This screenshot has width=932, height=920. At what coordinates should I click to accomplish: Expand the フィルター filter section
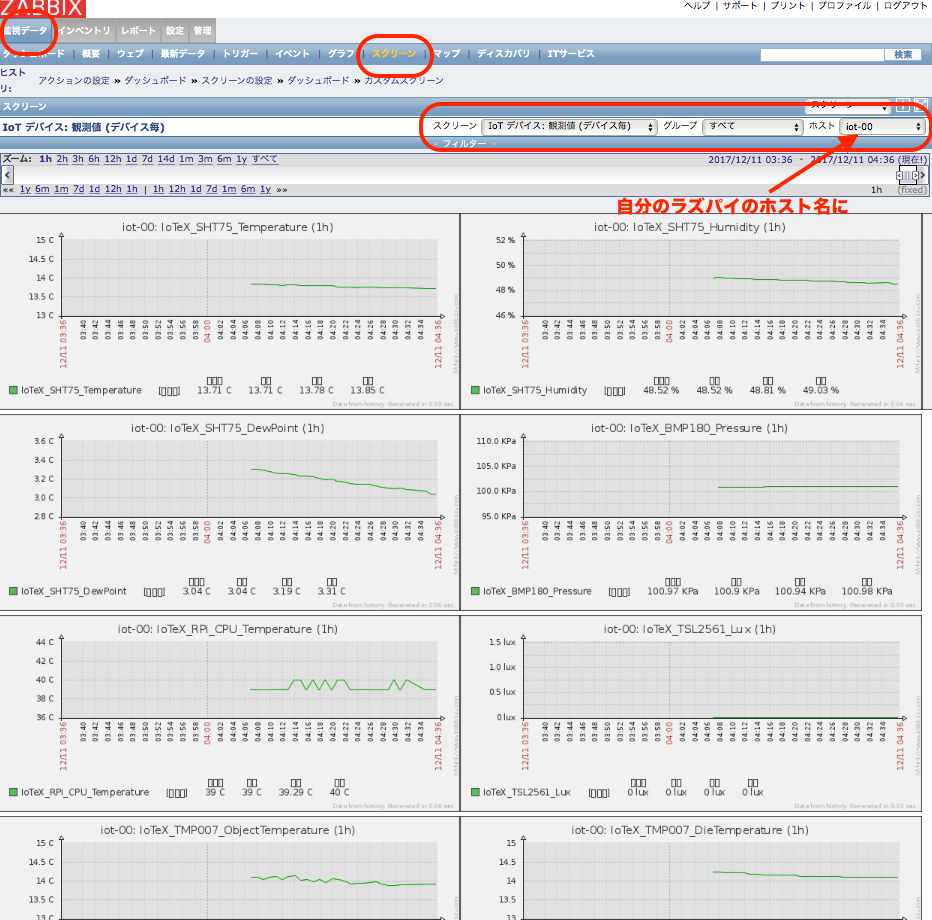pyautogui.click(x=465, y=144)
